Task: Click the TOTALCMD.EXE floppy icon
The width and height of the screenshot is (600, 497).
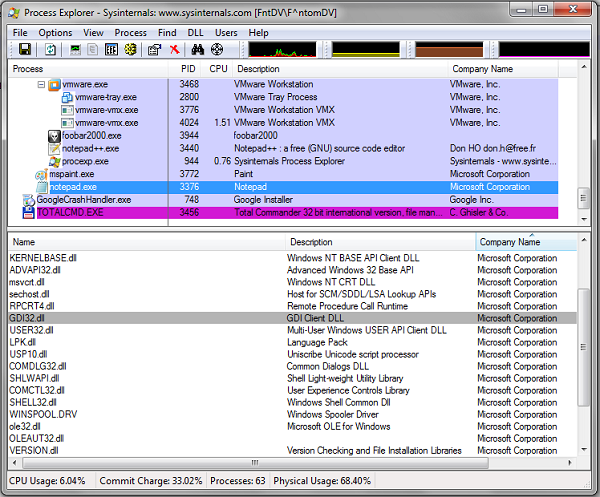Action: click(29, 213)
